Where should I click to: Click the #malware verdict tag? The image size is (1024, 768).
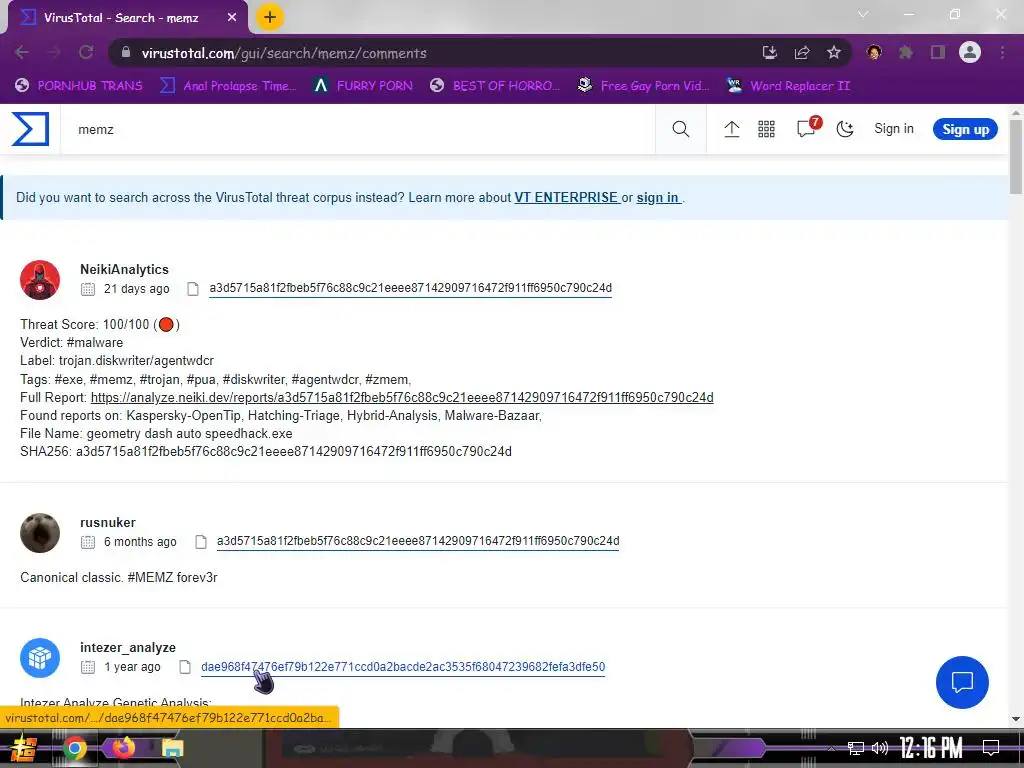pos(95,342)
